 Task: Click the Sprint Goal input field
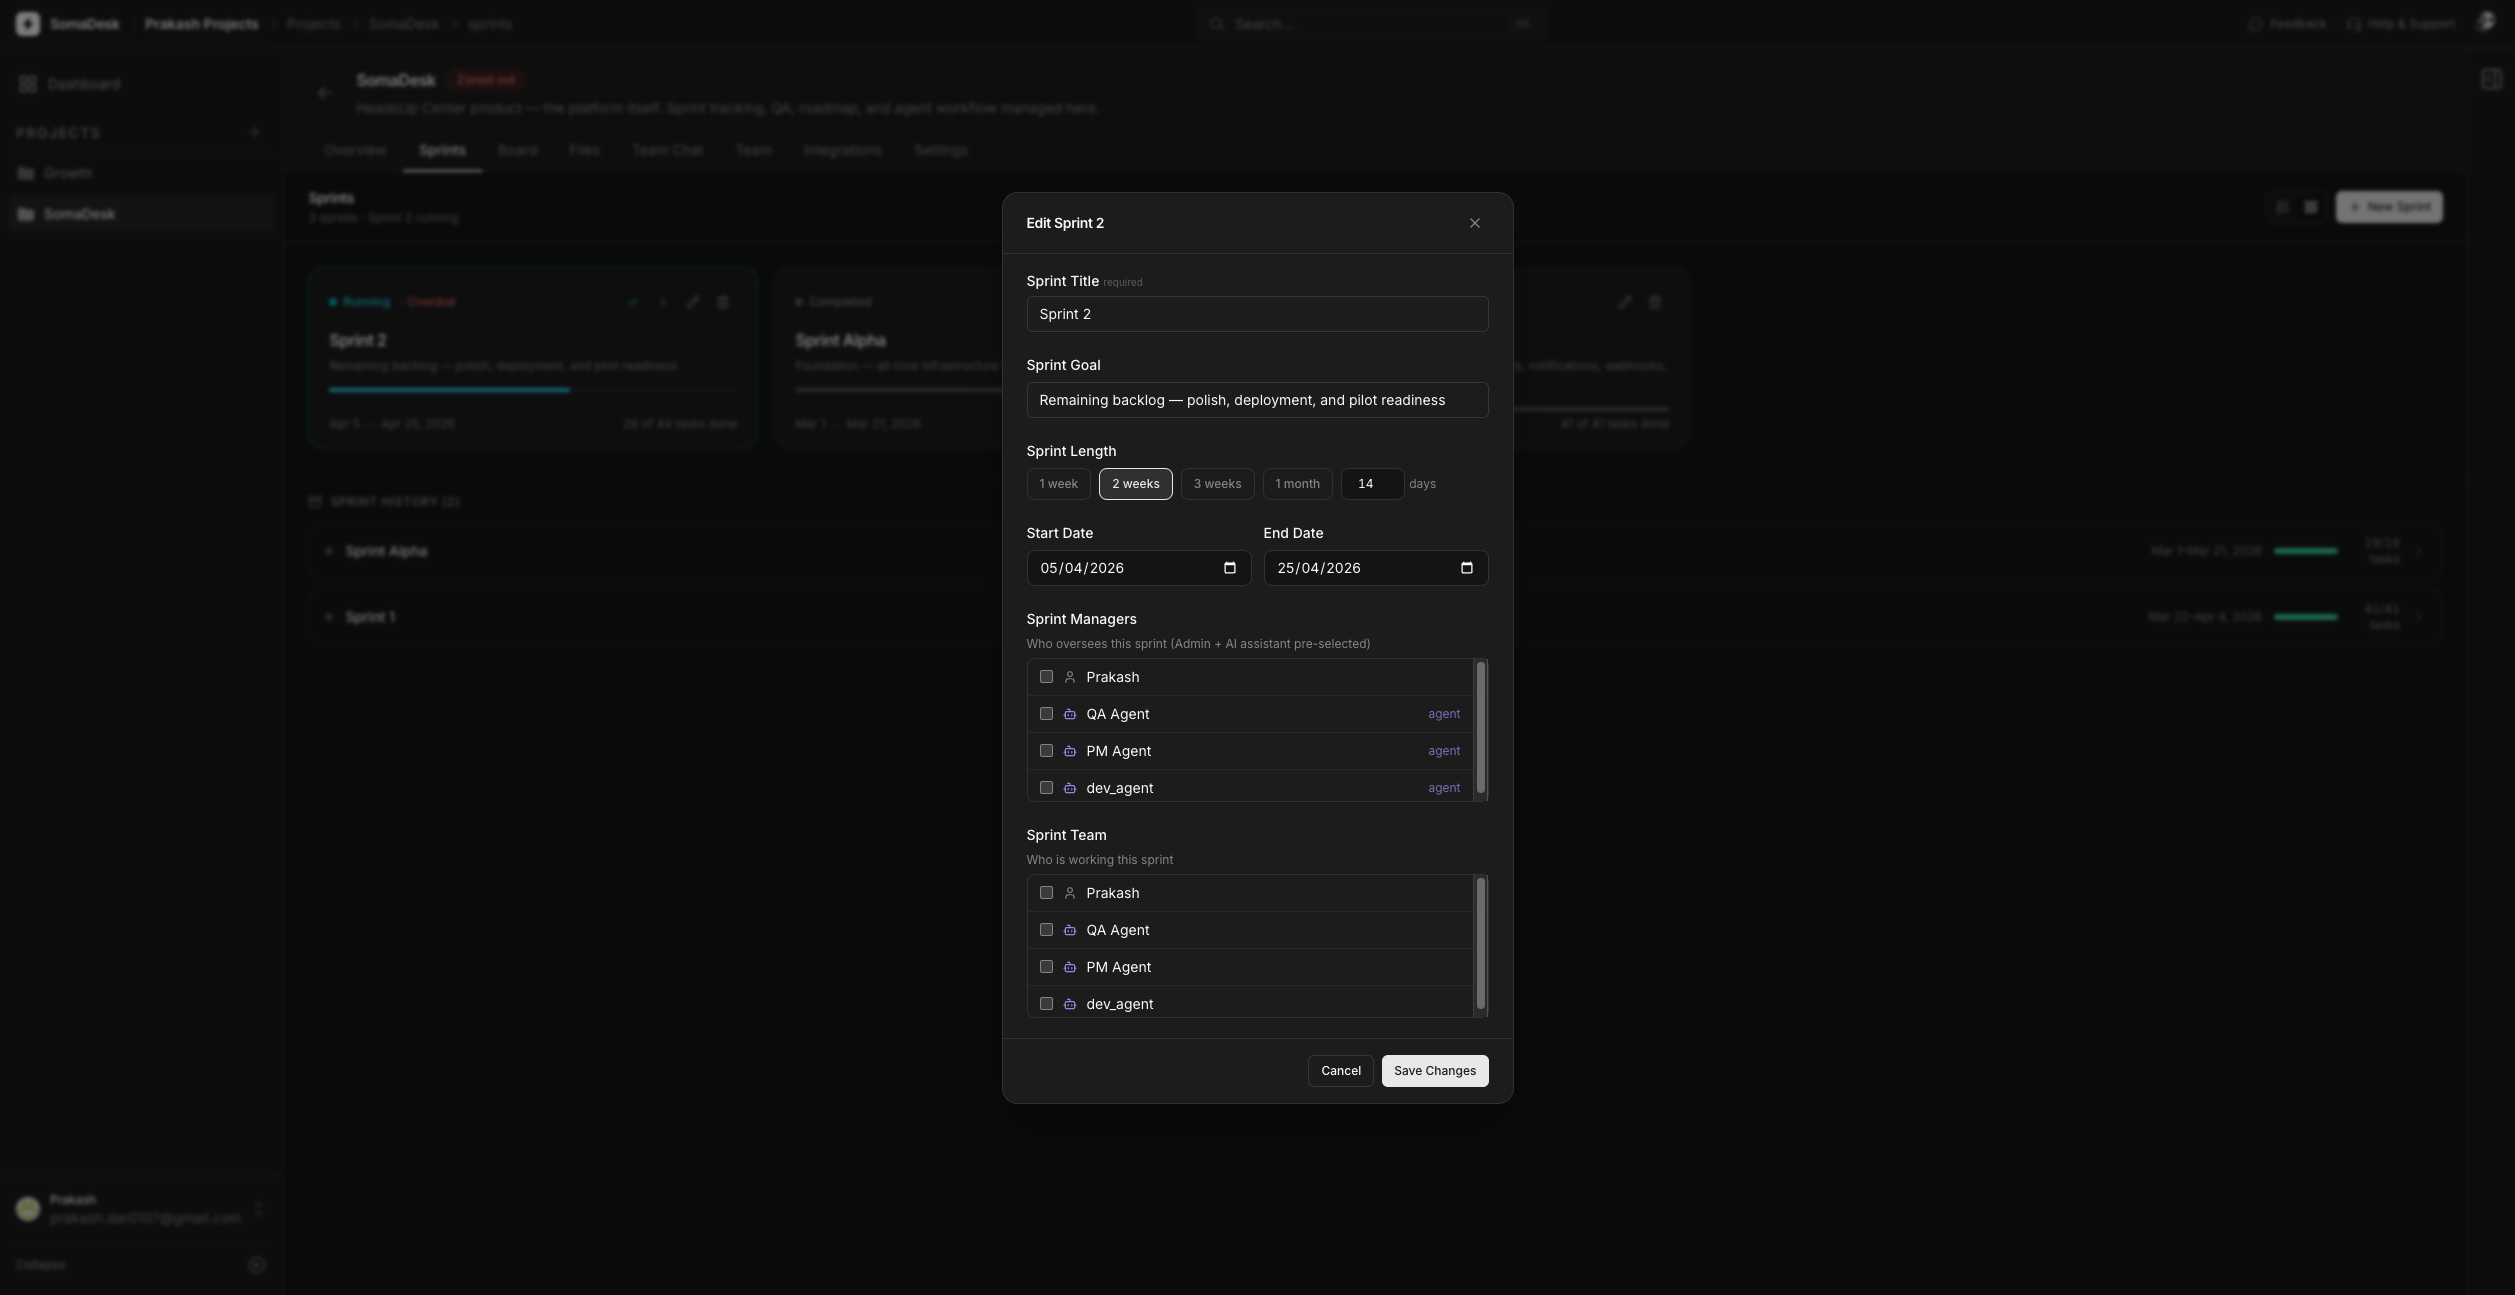point(1257,400)
